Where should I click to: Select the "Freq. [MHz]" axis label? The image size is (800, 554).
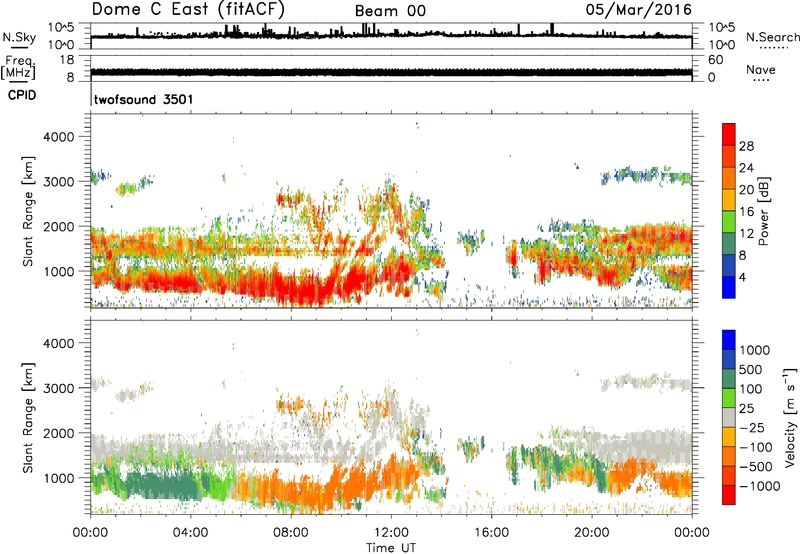click(18, 68)
